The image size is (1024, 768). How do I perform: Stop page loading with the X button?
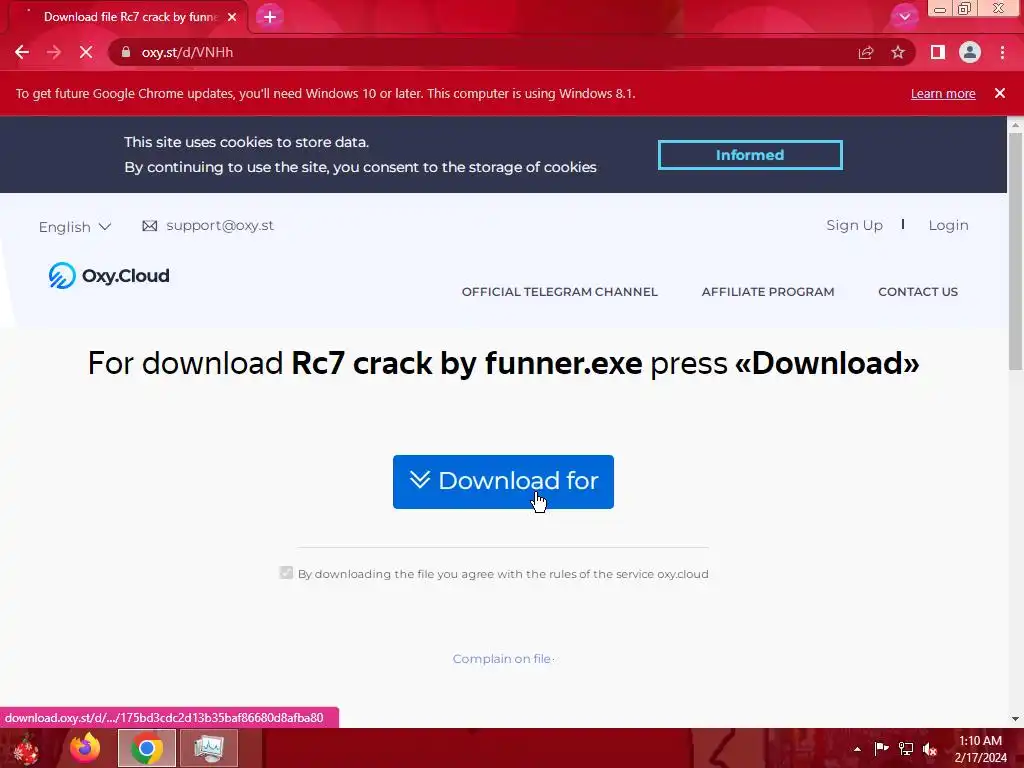pyautogui.click(x=86, y=52)
